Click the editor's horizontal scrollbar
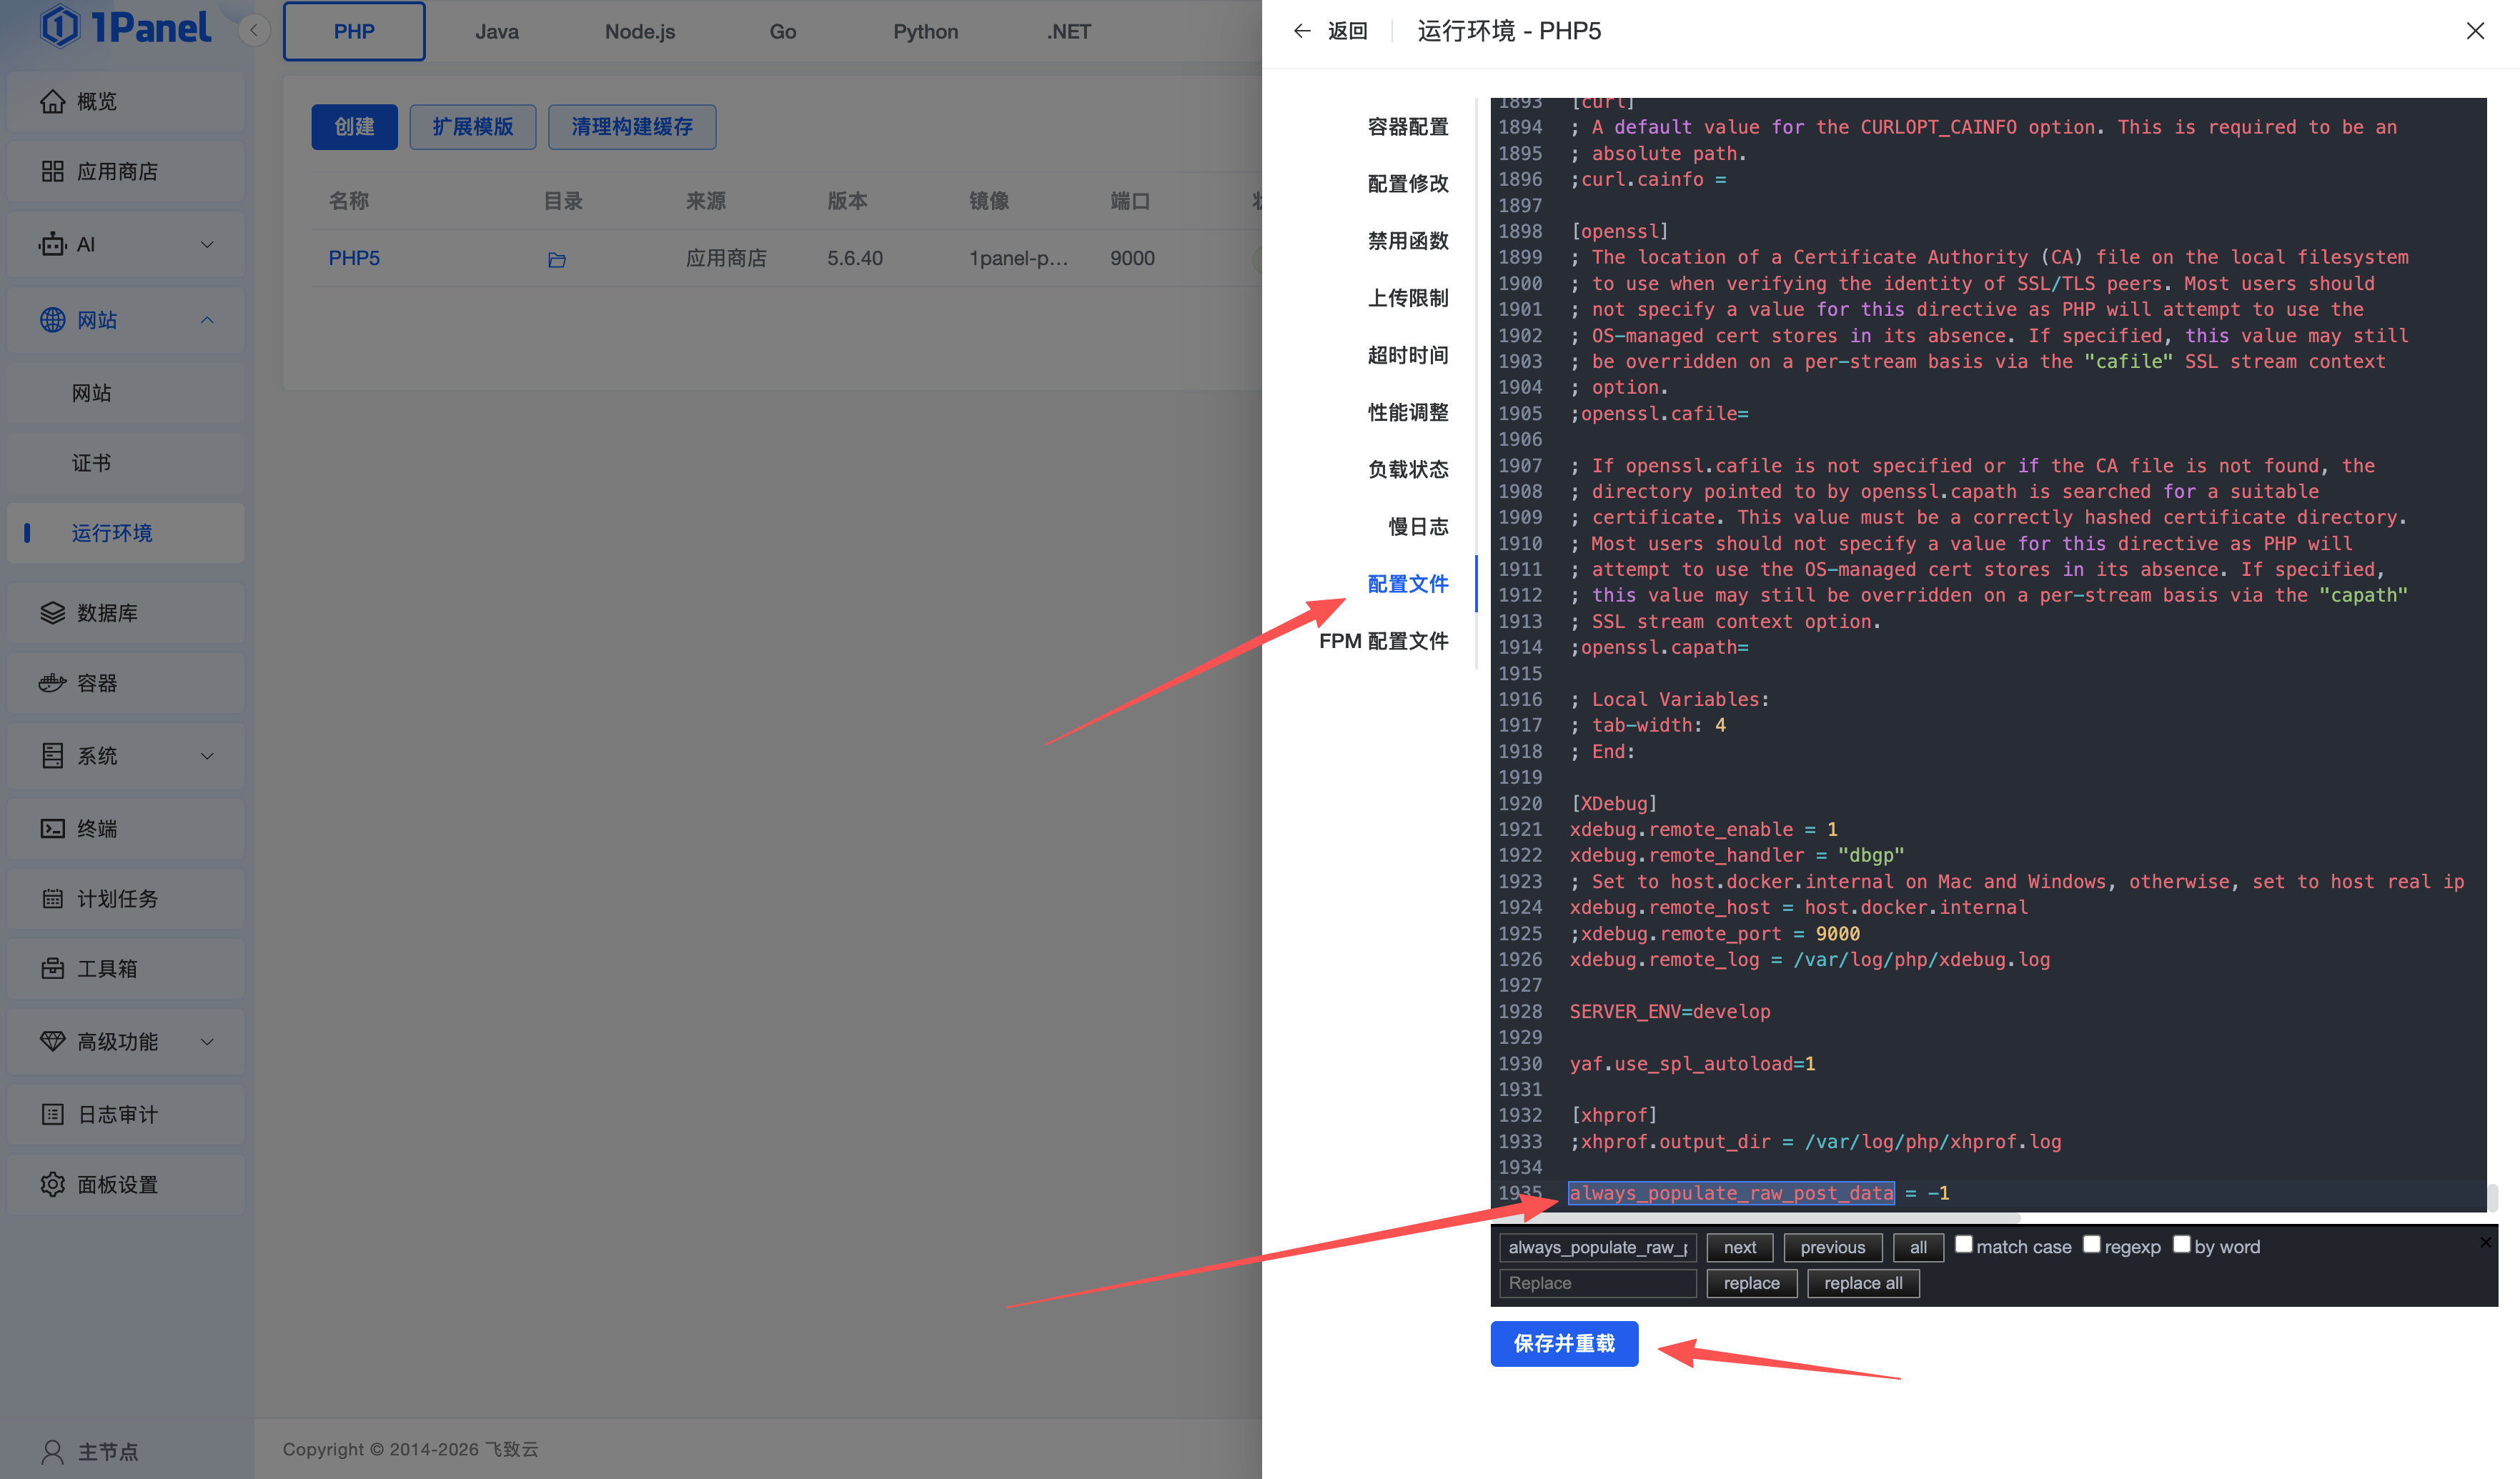The image size is (2520, 1479). (x=1790, y=1219)
